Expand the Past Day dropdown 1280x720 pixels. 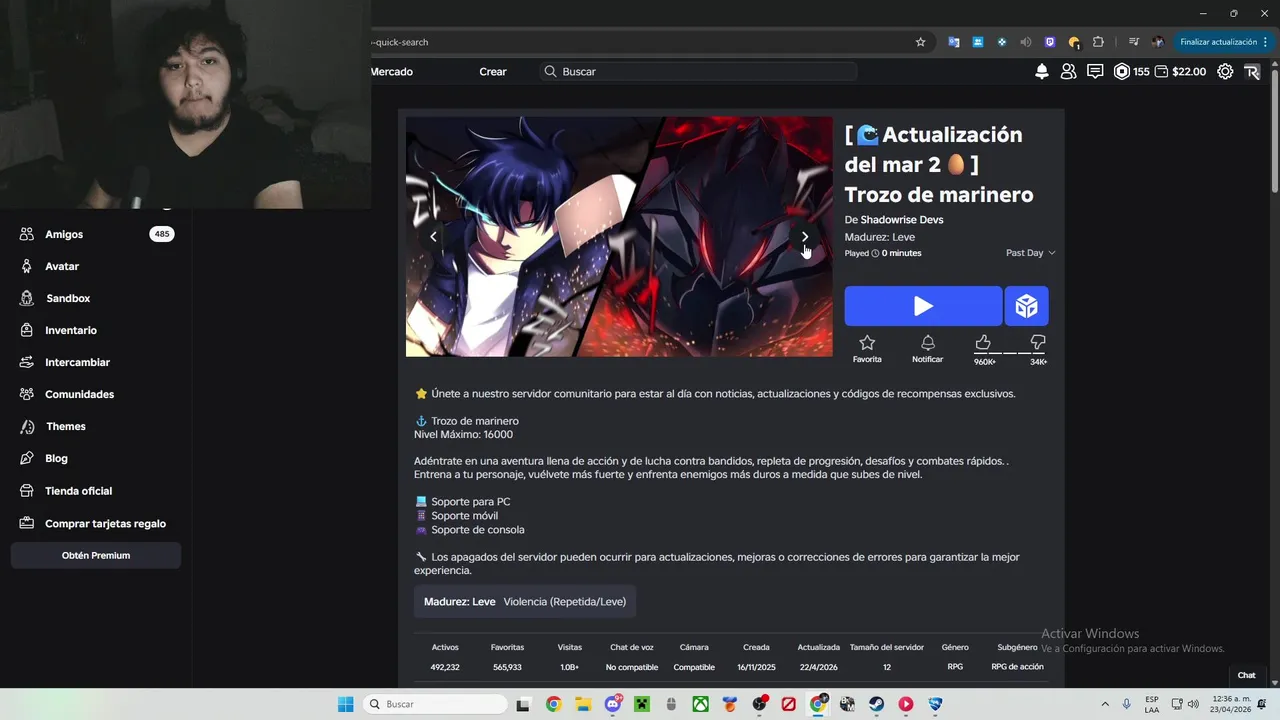1030,253
